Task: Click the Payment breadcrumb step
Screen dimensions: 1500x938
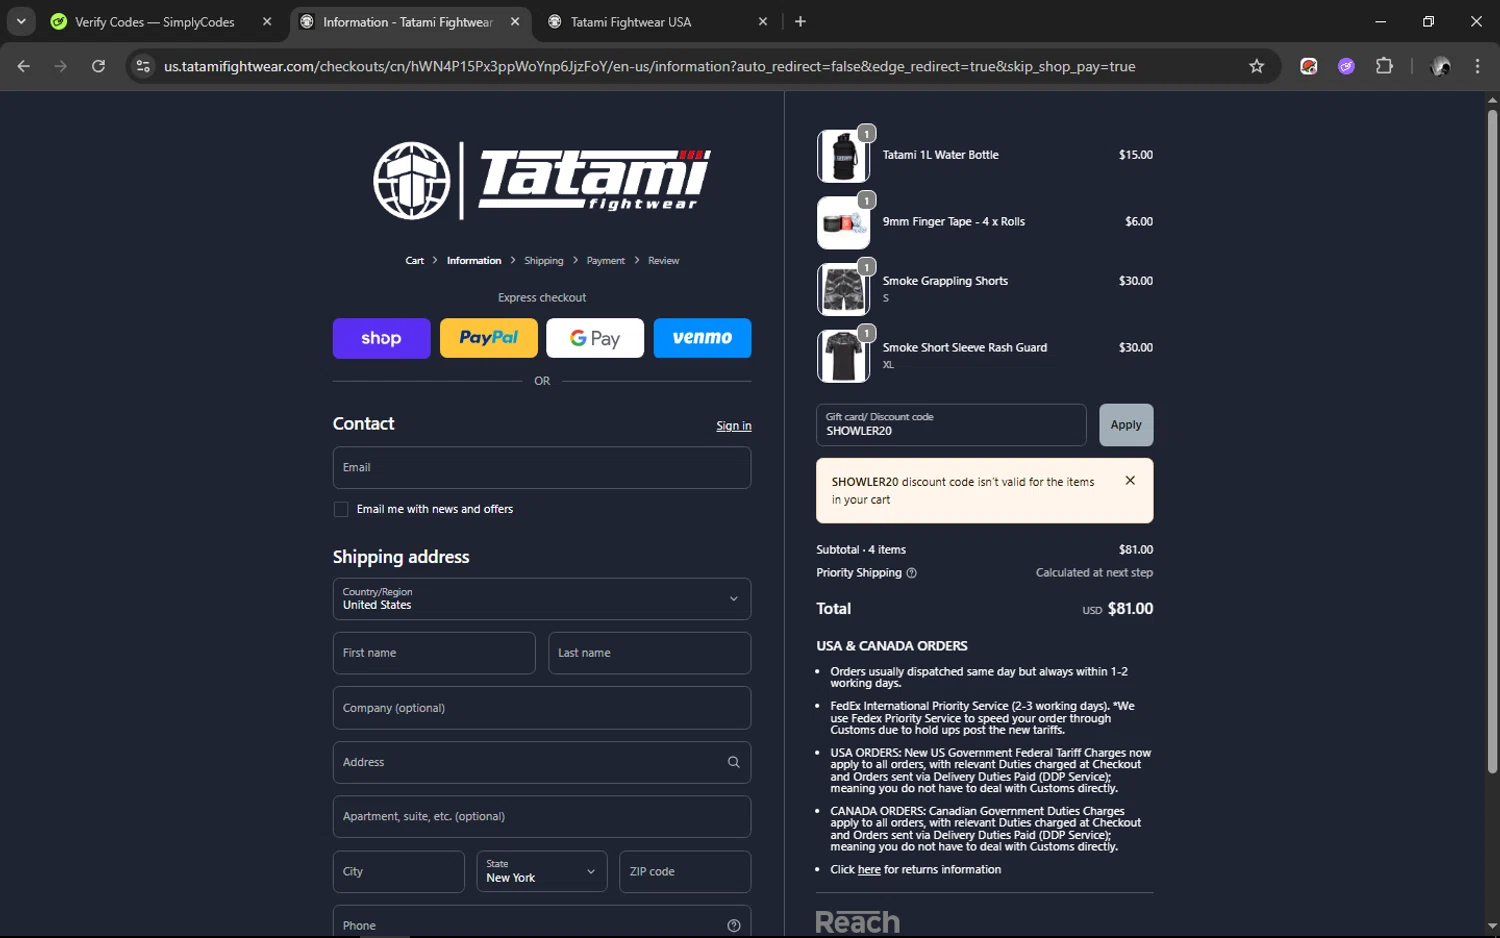Action: click(605, 260)
